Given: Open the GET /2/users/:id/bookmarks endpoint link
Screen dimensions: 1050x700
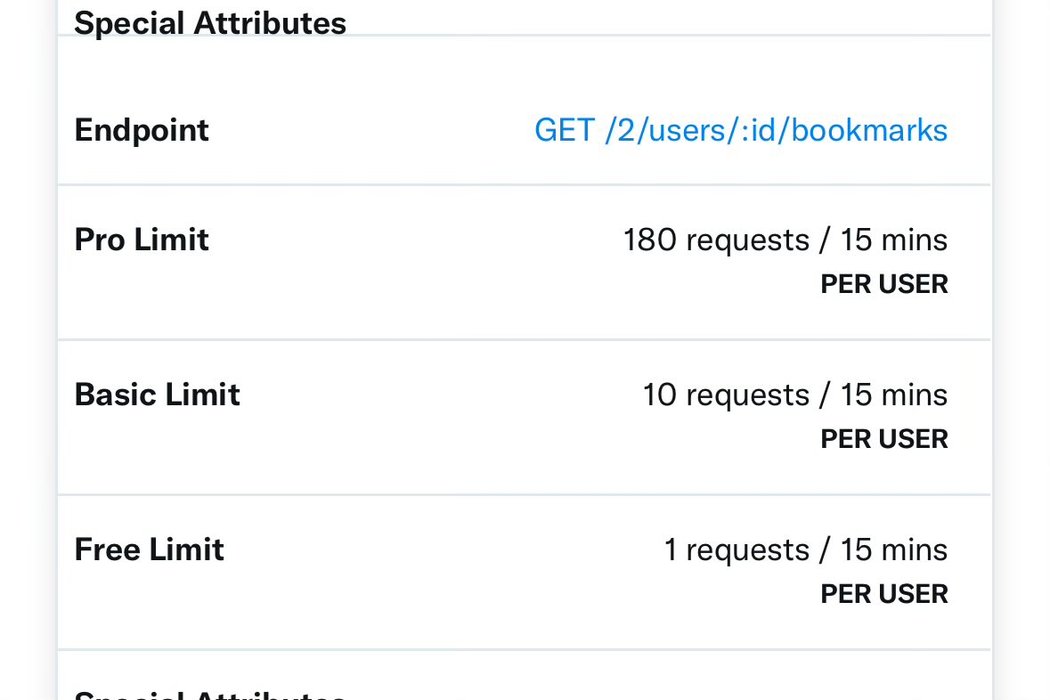Looking at the screenshot, I should click(x=741, y=130).
